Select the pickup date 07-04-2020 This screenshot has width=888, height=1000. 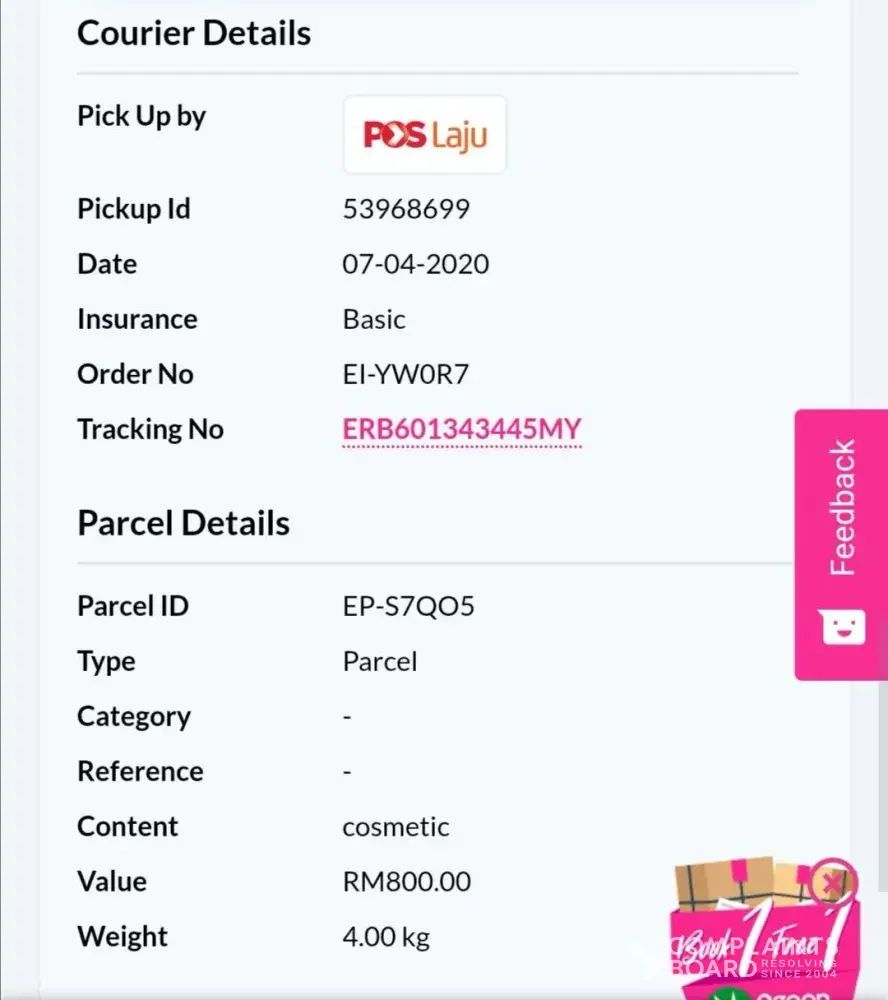416,264
